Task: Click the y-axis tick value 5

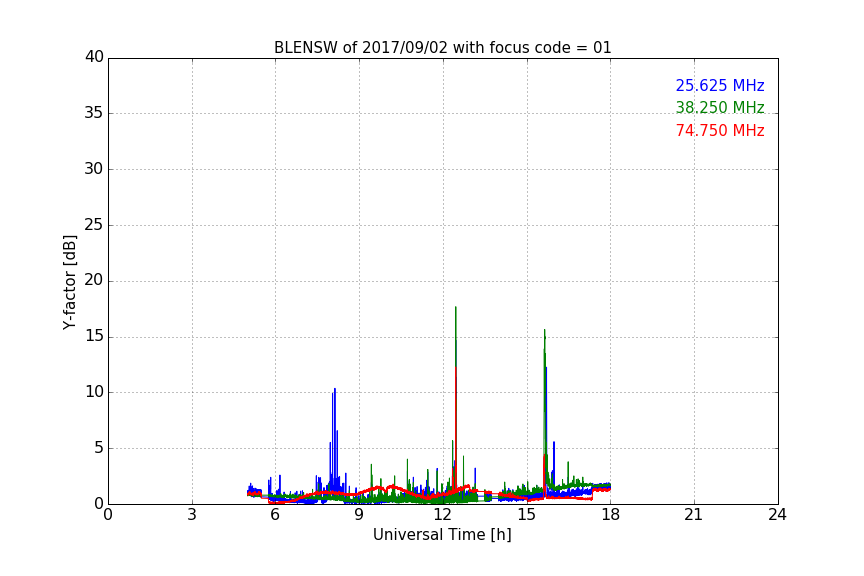Action: click(x=99, y=448)
